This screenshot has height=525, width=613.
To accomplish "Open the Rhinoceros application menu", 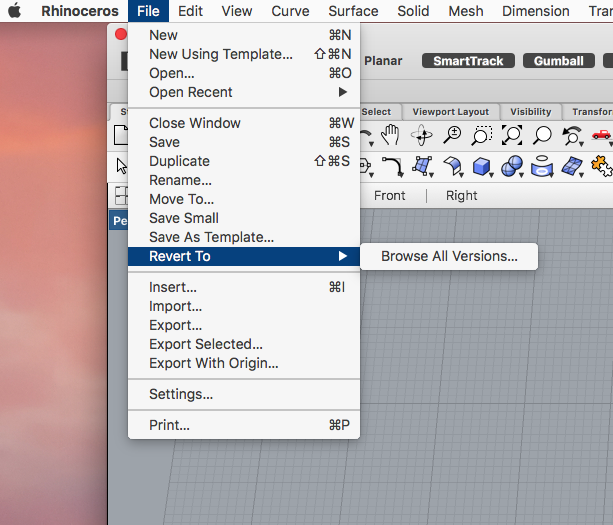I will click(80, 11).
